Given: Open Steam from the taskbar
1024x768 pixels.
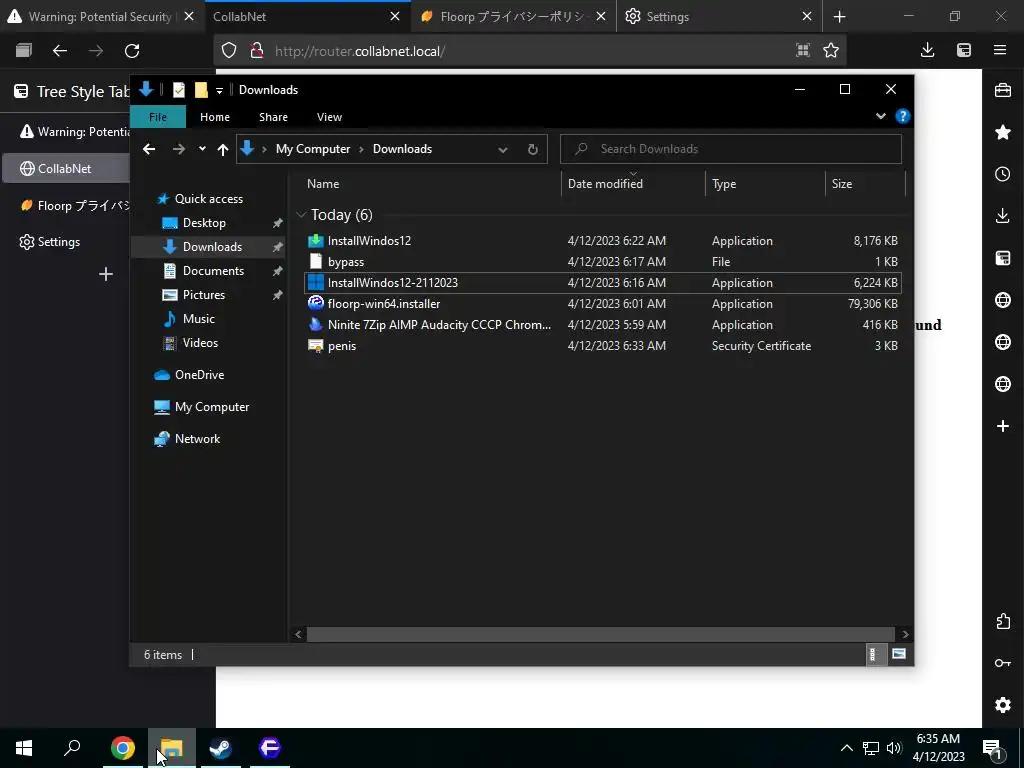Looking at the screenshot, I should [220, 748].
